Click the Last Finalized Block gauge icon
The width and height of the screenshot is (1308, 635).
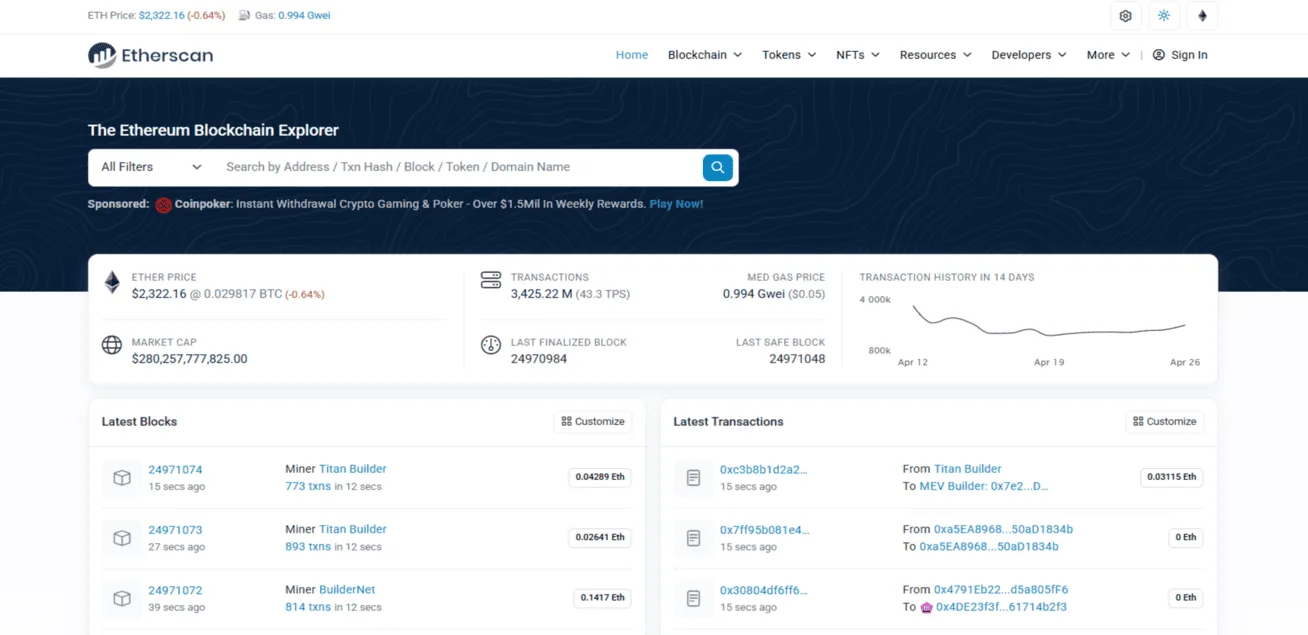[x=490, y=346]
